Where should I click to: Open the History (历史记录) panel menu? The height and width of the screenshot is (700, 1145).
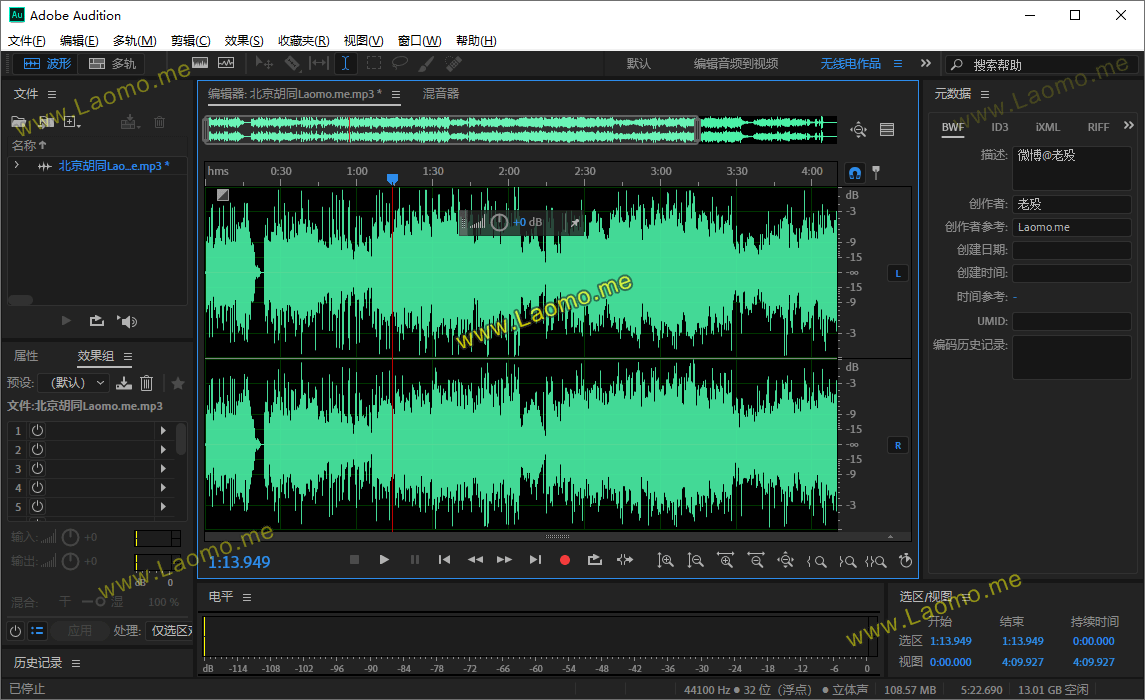(76, 664)
